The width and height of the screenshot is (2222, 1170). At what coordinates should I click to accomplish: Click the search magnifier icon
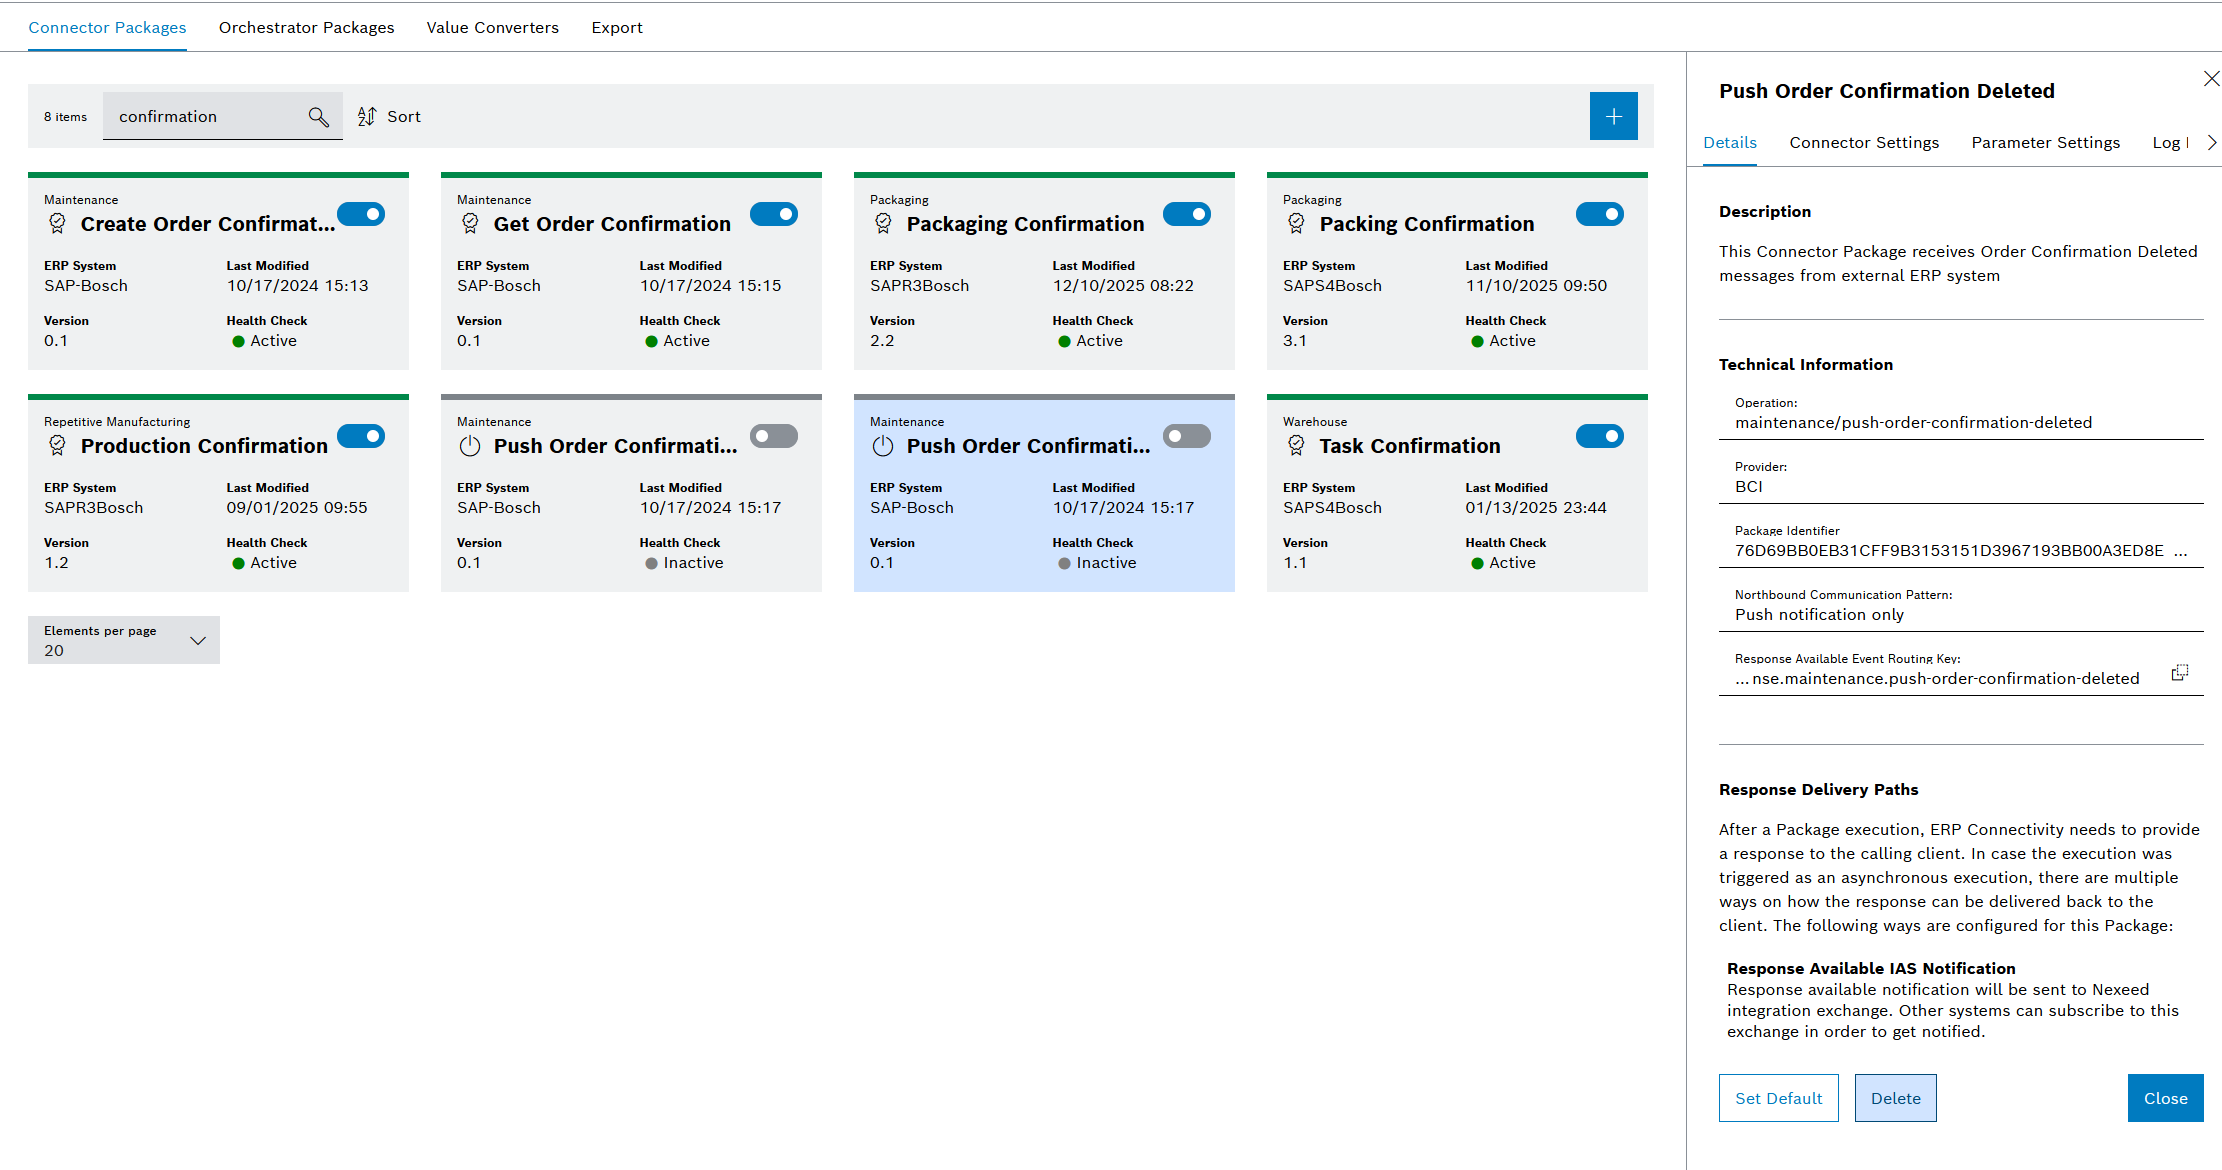(x=318, y=117)
